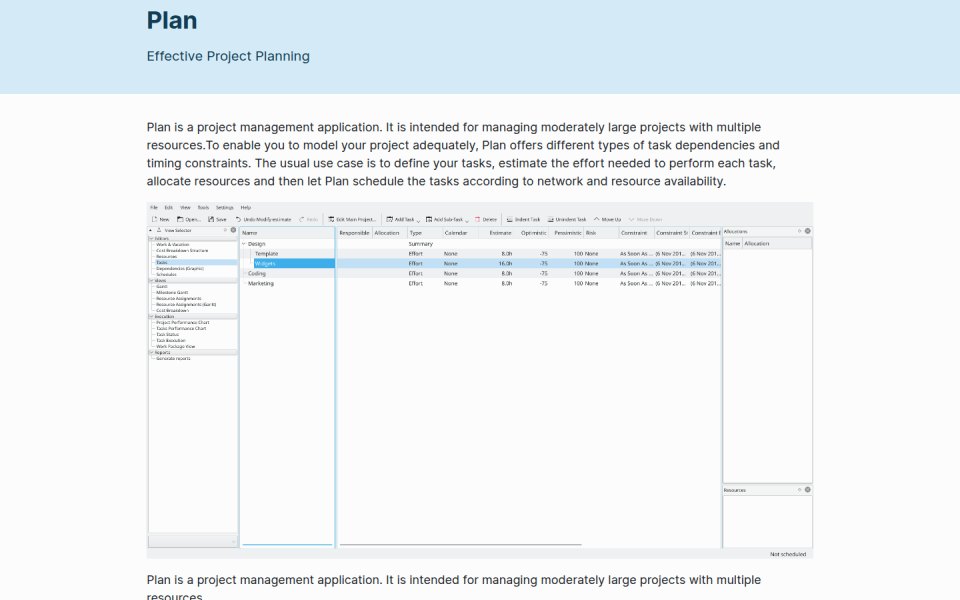960x600 pixels.
Task: Click the Save toolbar icon
Action: (211, 219)
